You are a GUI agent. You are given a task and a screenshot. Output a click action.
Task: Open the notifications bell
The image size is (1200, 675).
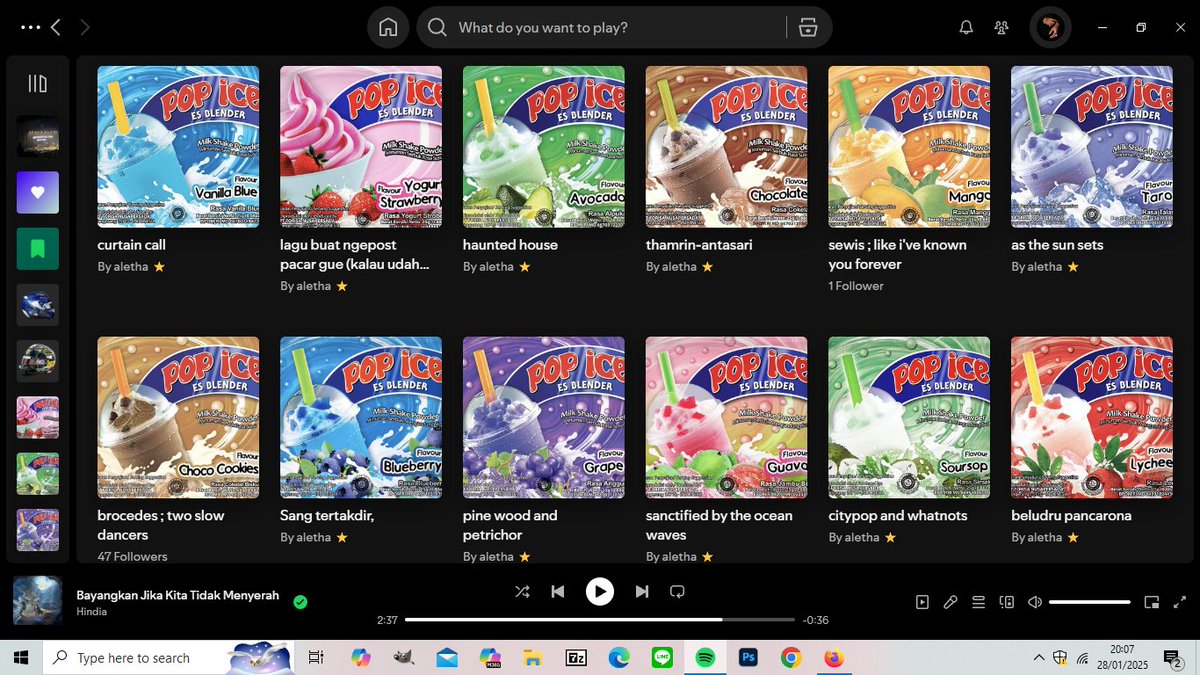click(x=966, y=28)
